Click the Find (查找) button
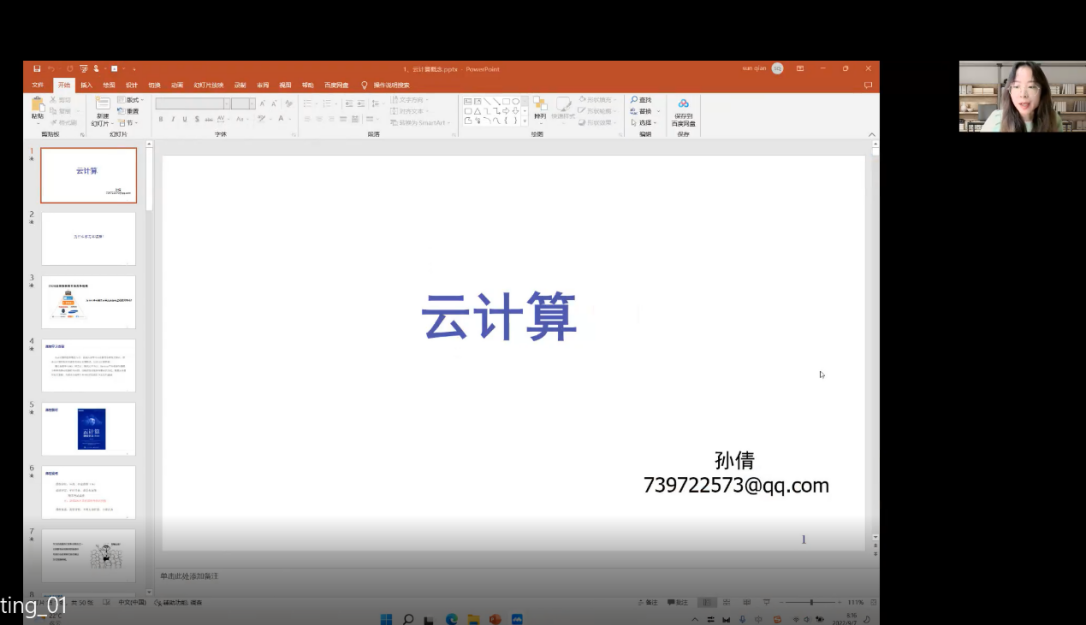Image resolution: width=1086 pixels, height=625 pixels. (x=641, y=100)
